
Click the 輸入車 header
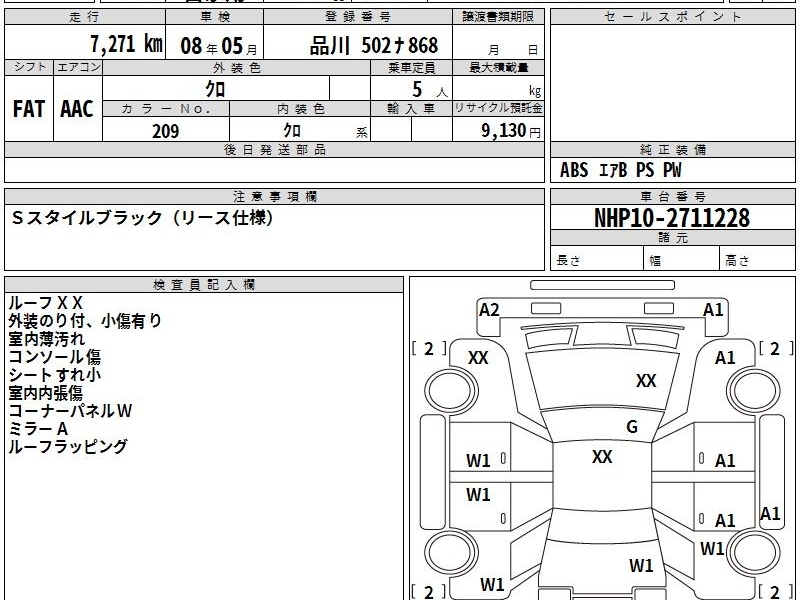[411, 109]
